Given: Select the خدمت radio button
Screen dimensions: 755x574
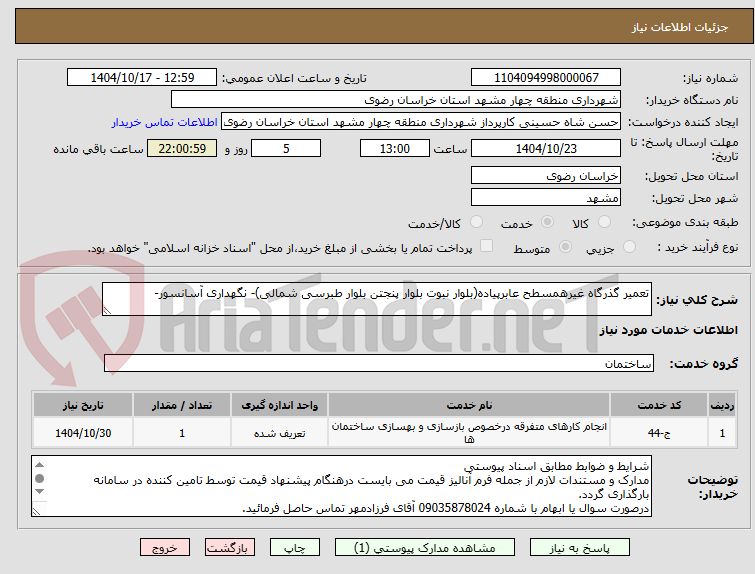Looking at the screenshot, I should (547, 222).
